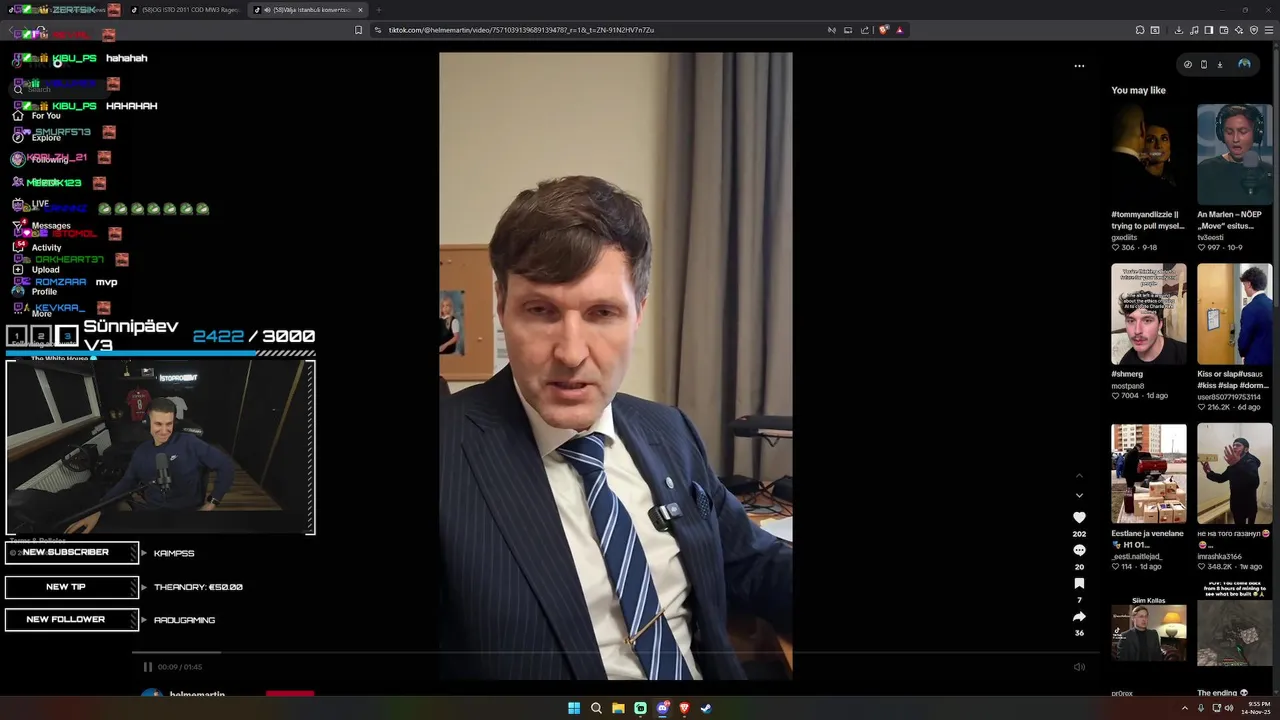The image size is (1280, 720).
Task: Open Brave Shields lion icon
Action: click(x=884, y=30)
